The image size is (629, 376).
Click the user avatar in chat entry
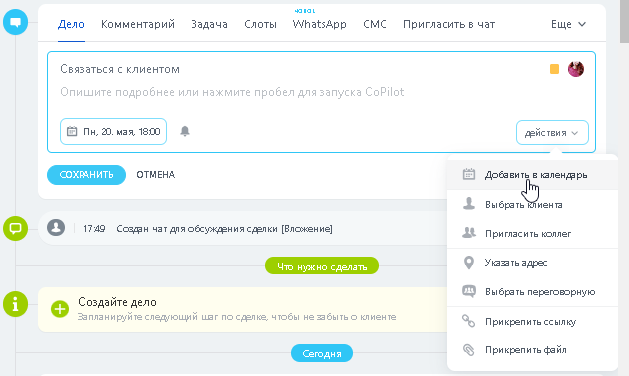[56, 228]
